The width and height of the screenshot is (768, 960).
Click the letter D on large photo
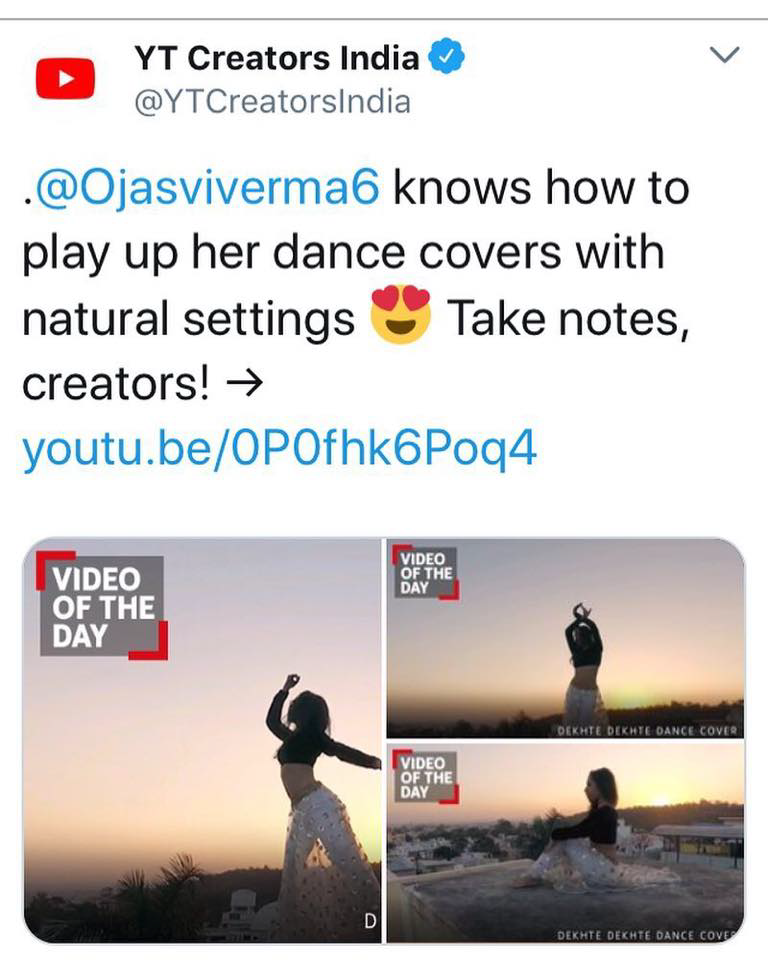[x=369, y=922]
